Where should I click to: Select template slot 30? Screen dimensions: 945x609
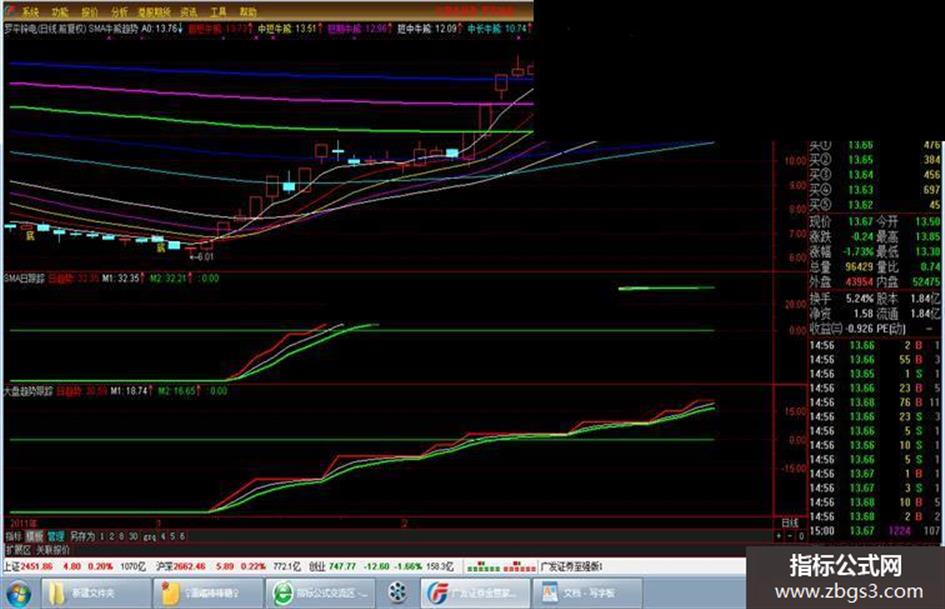(133, 536)
